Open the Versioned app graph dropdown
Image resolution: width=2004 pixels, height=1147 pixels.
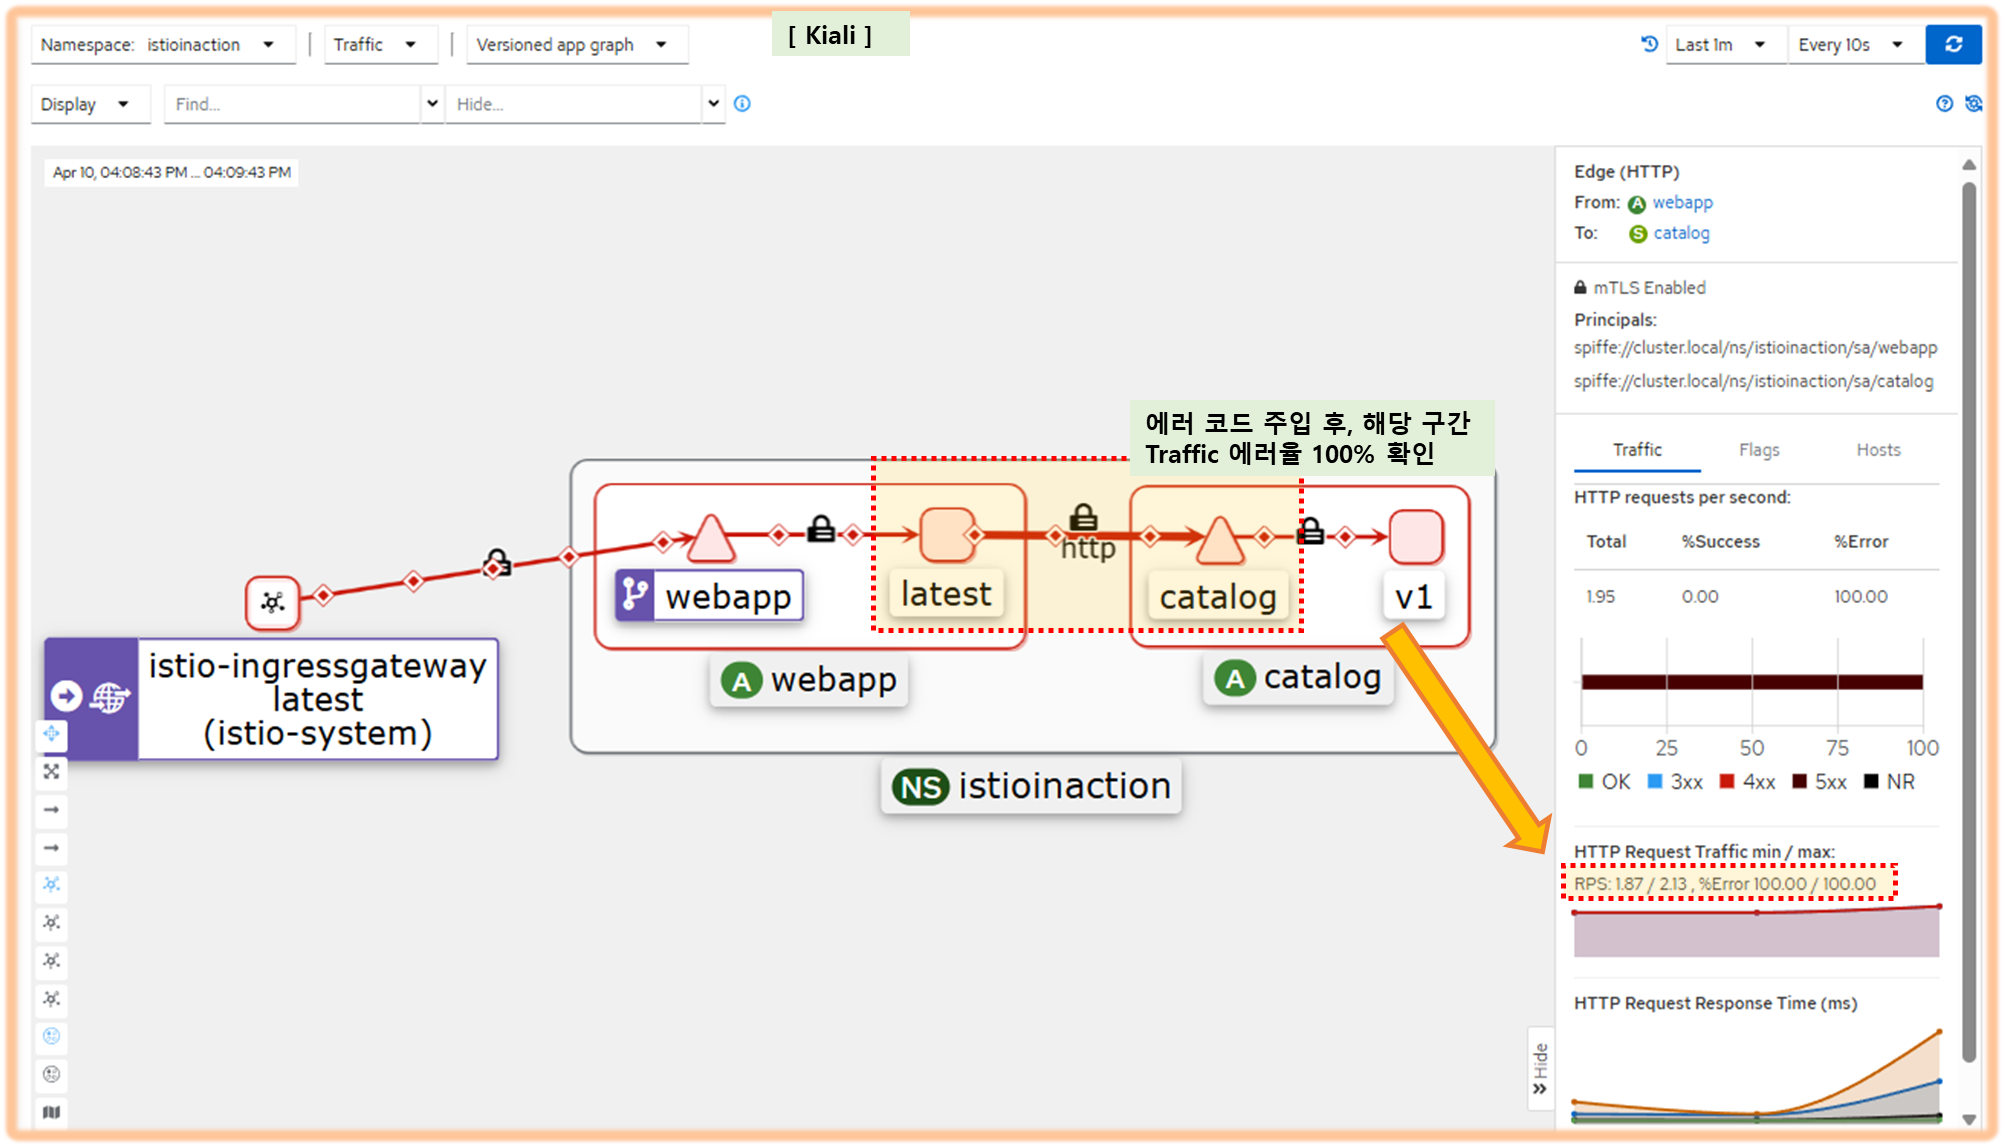click(577, 45)
